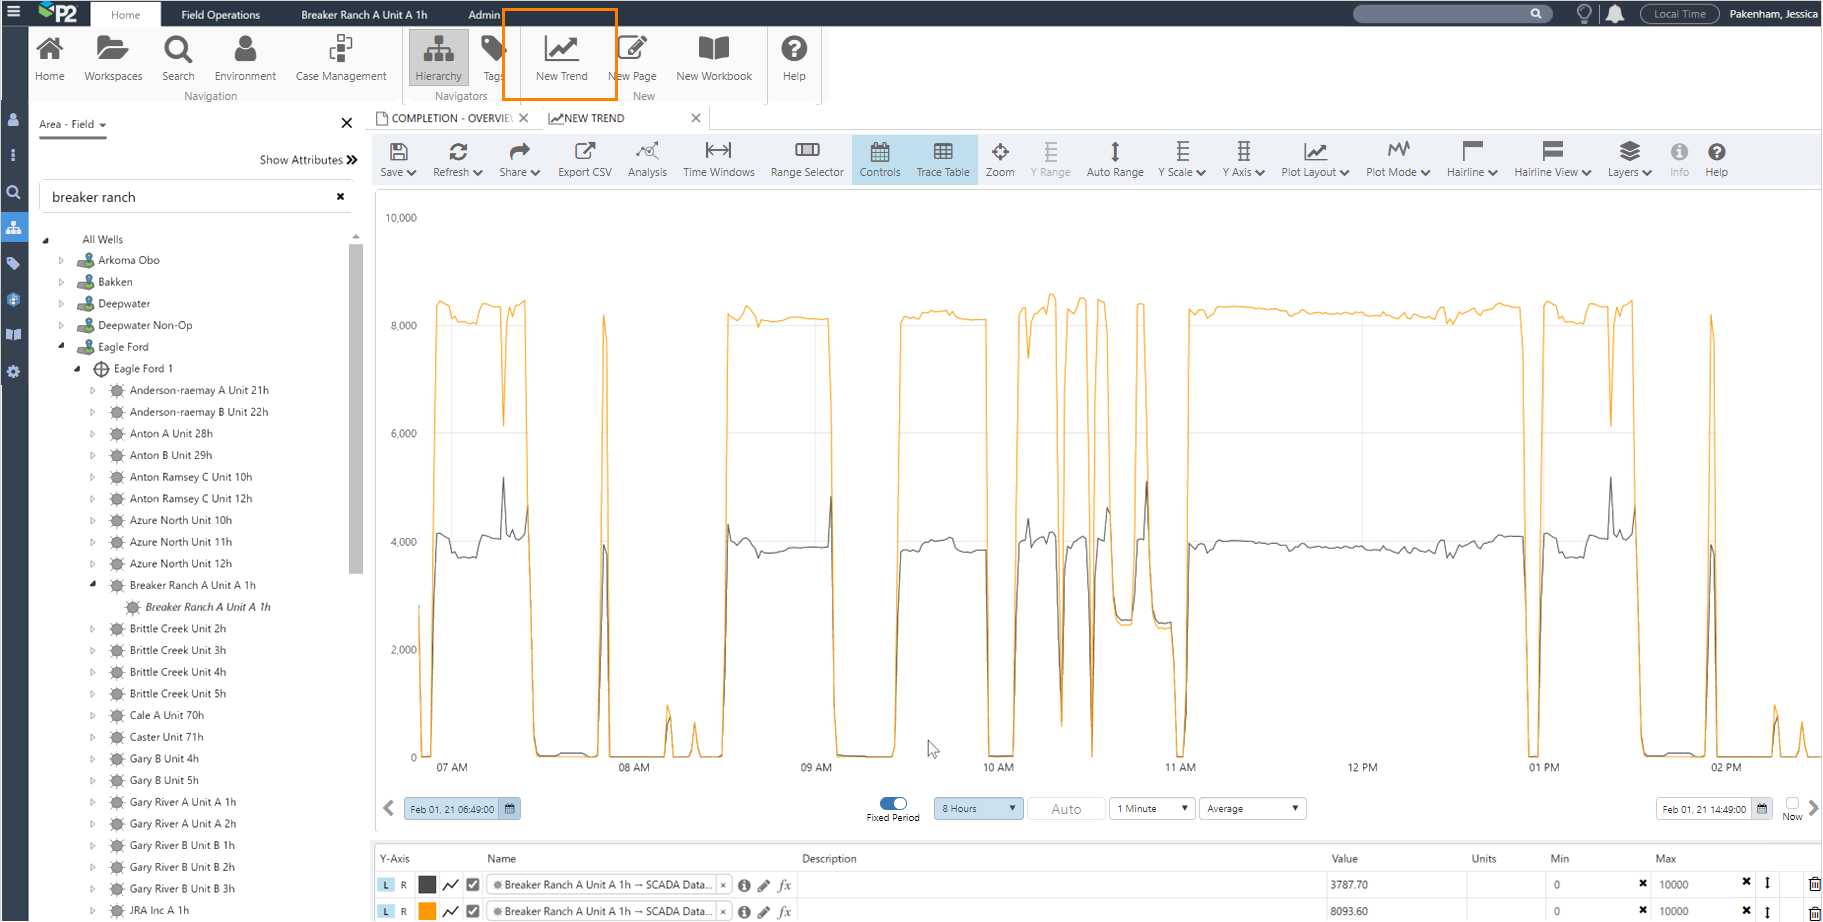Screen dimensions: 1823x922
Task: Switch to the Field Operations tab
Action: click(220, 15)
